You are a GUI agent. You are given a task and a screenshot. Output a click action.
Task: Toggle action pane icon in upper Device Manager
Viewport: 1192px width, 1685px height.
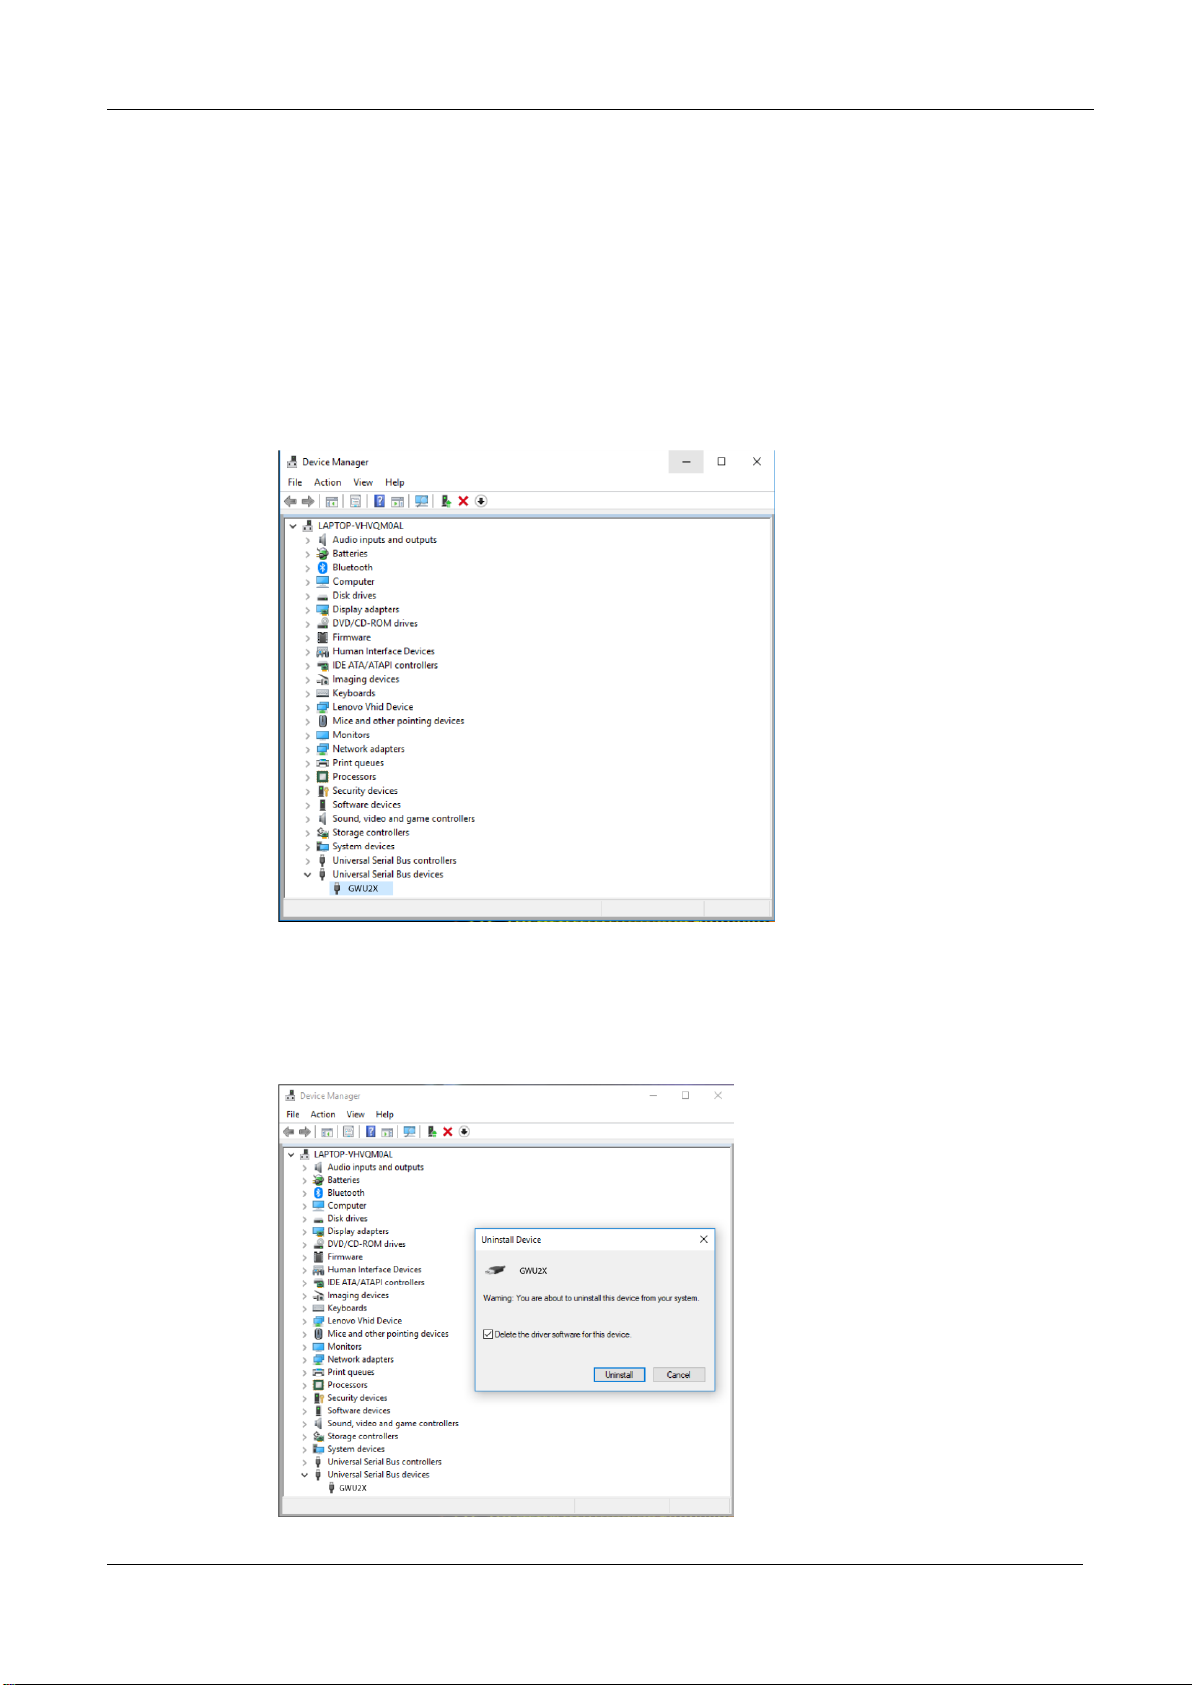[397, 501]
